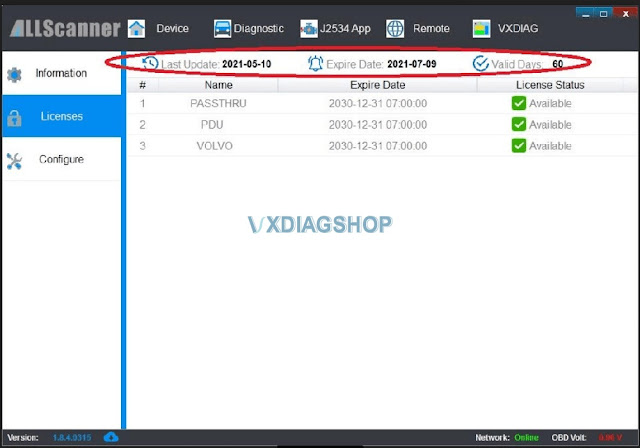Click the Licenses padlock icon
Screen dimensions: 640x448
pos(14,118)
